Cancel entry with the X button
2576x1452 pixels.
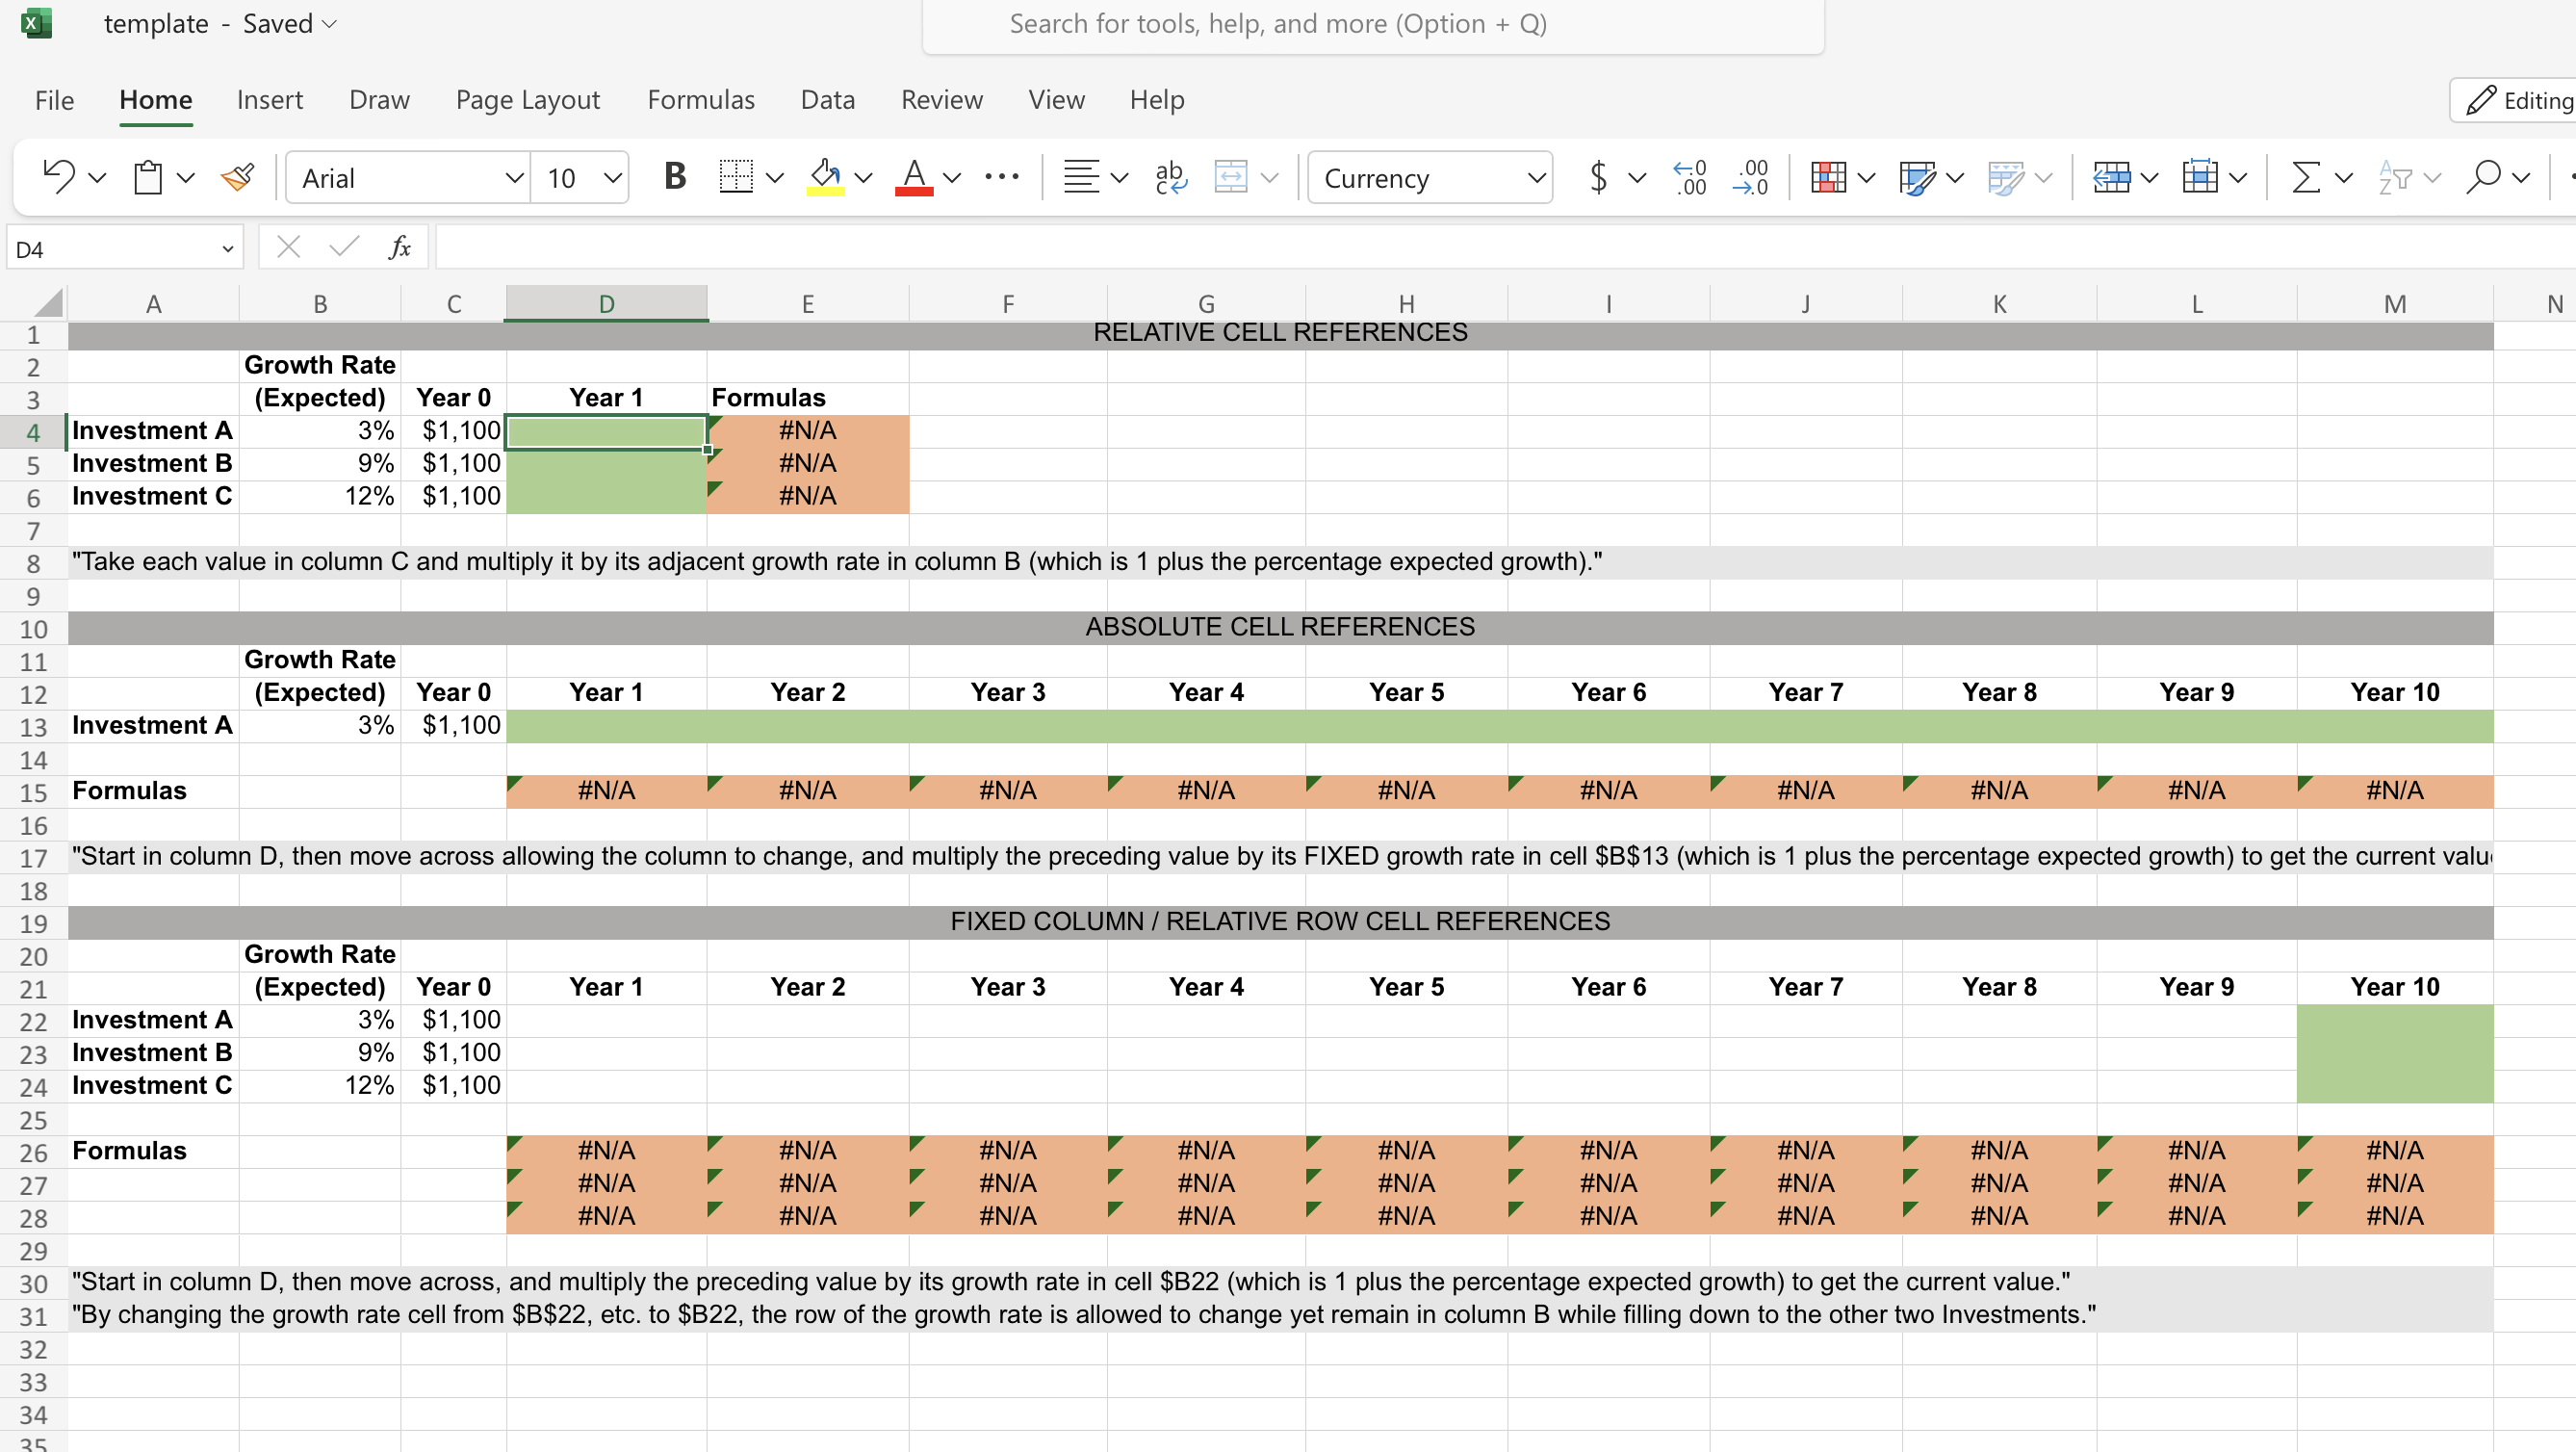[x=288, y=246]
